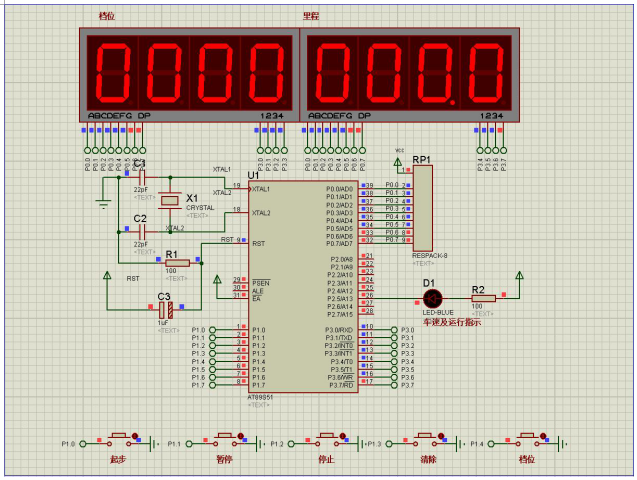This screenshot has height=480, width=637.
Task: Click the U1 reference label
Action: pos(254,175)
